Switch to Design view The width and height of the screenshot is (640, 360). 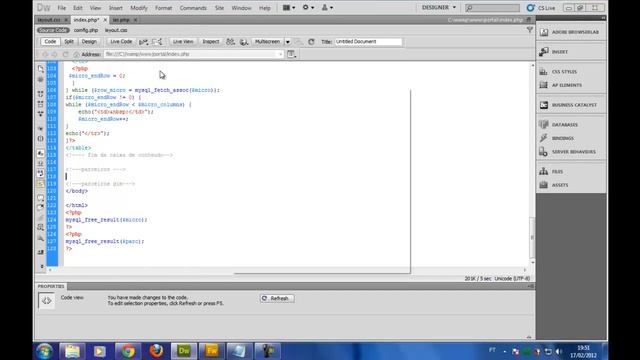click(89, 42)
